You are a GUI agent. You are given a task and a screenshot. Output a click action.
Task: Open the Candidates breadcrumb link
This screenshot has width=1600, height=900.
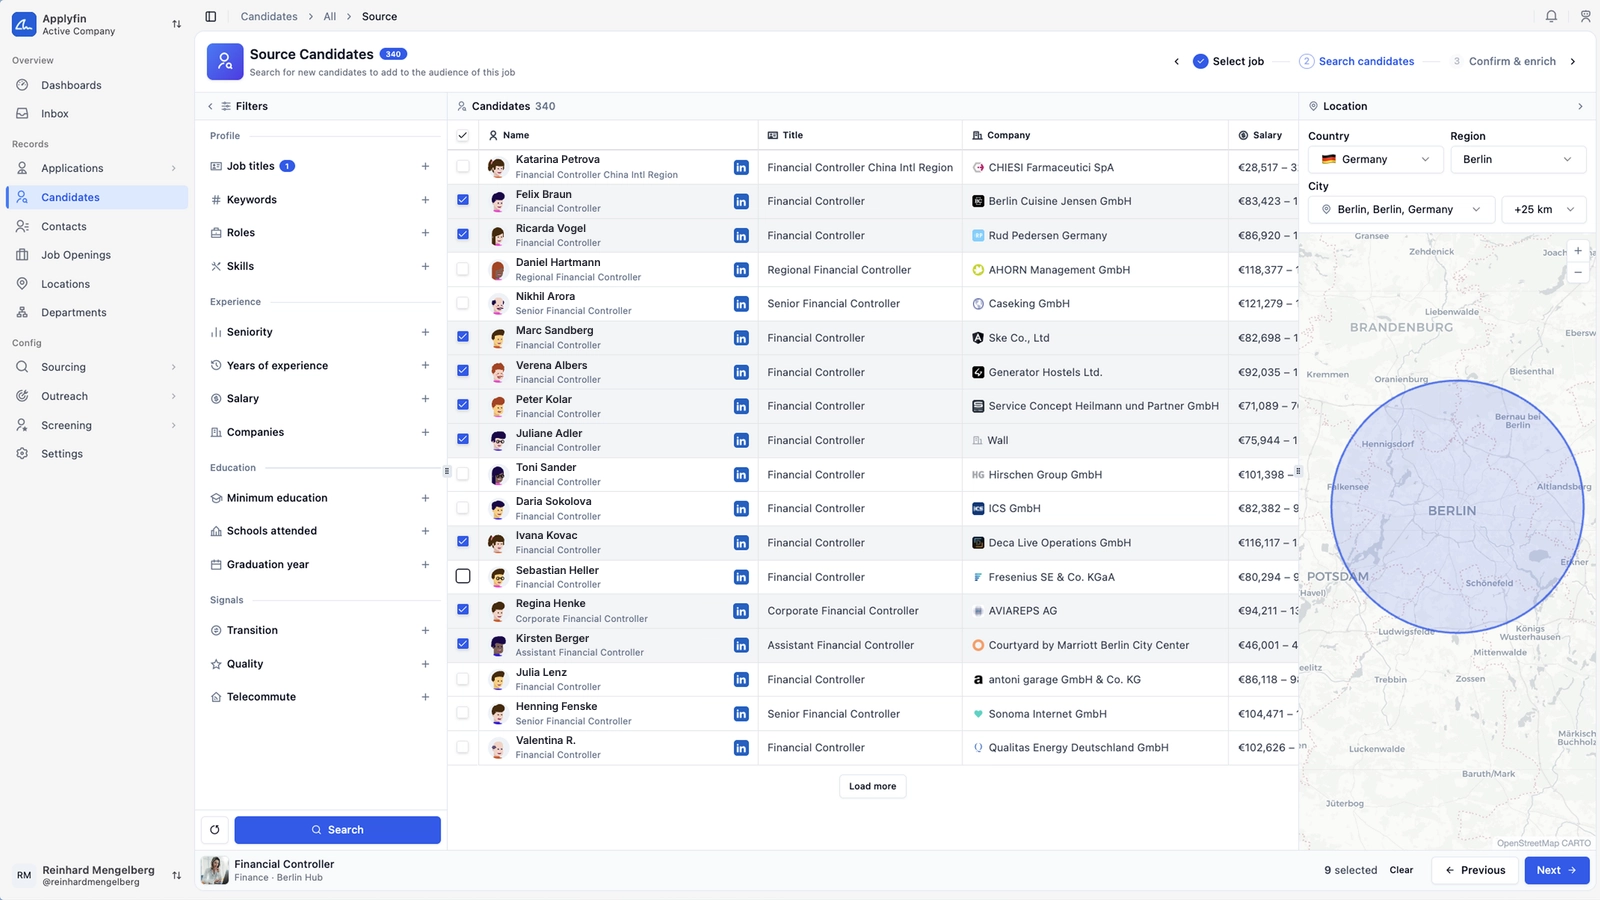coord(269,16)
